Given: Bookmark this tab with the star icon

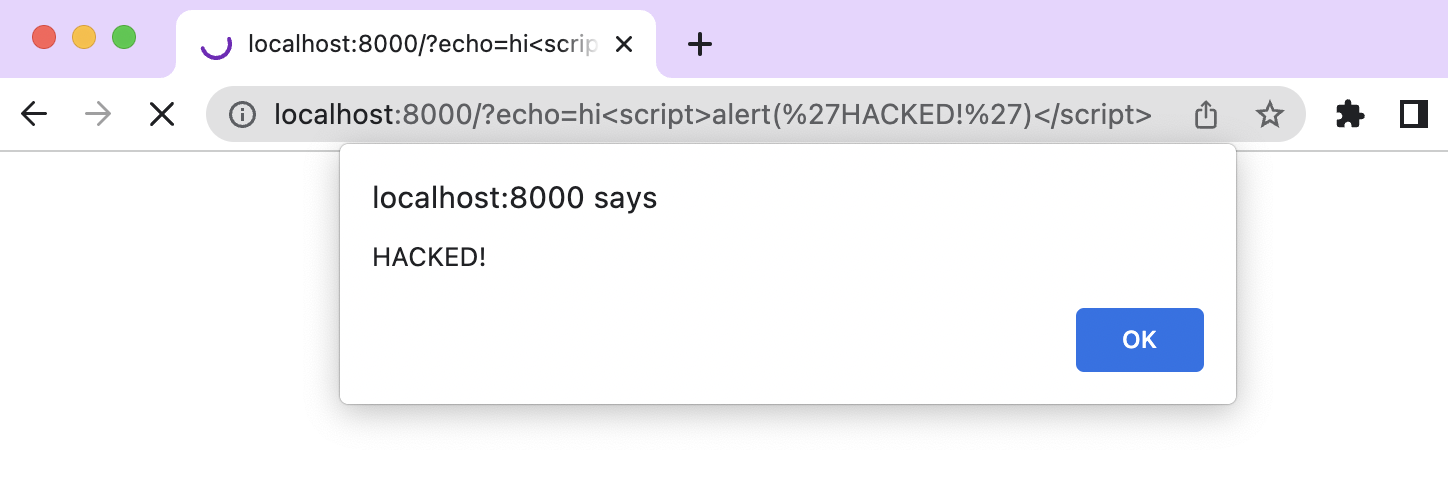Looking at the screenshot, I should [1269, 115].
